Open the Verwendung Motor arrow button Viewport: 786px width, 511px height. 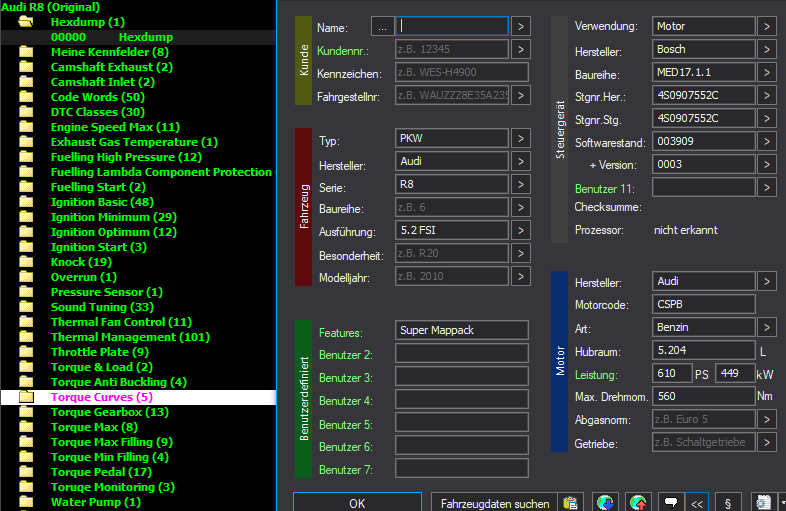coord(766,26)
